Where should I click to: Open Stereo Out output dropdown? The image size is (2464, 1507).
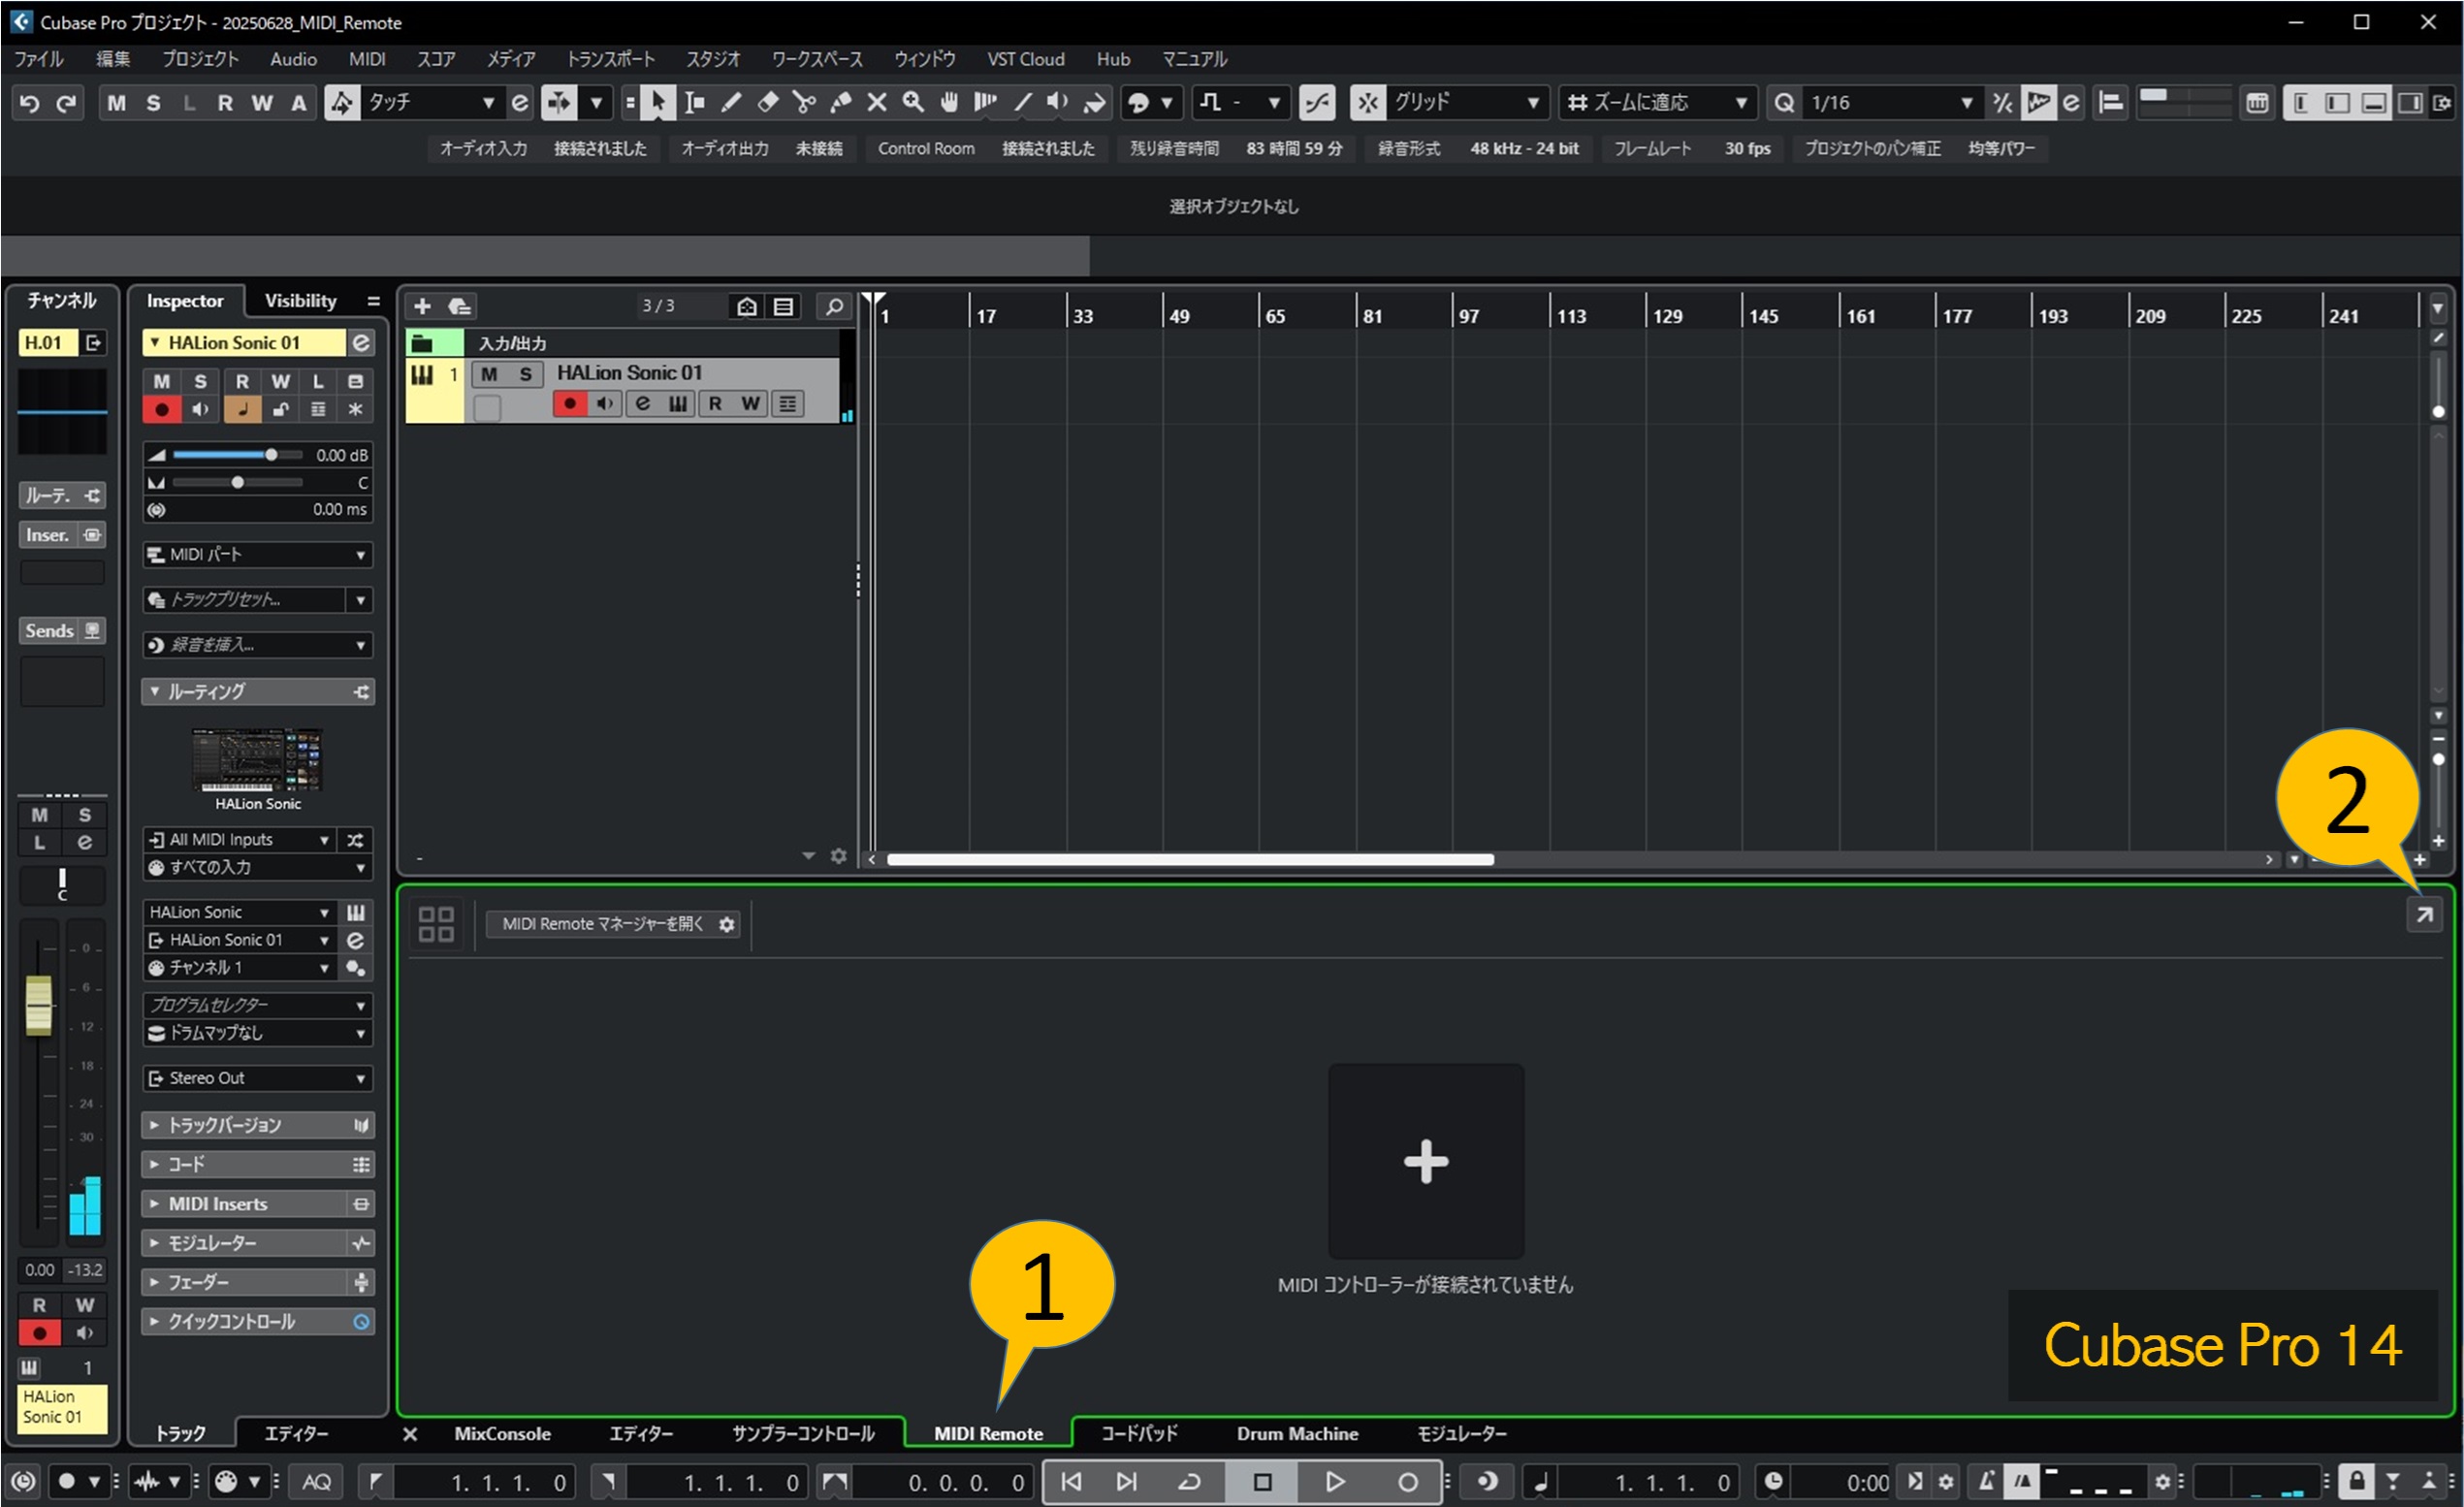(x=258, y=1078)
